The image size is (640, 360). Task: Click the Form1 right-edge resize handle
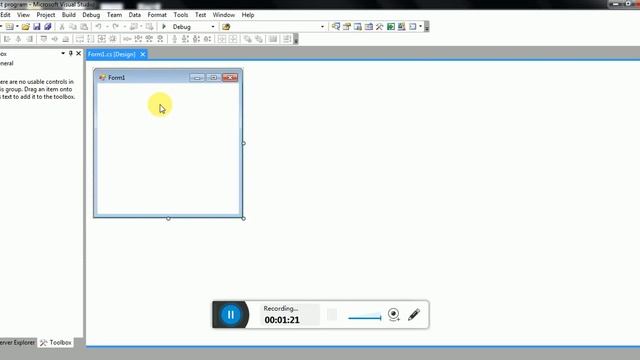244,143
